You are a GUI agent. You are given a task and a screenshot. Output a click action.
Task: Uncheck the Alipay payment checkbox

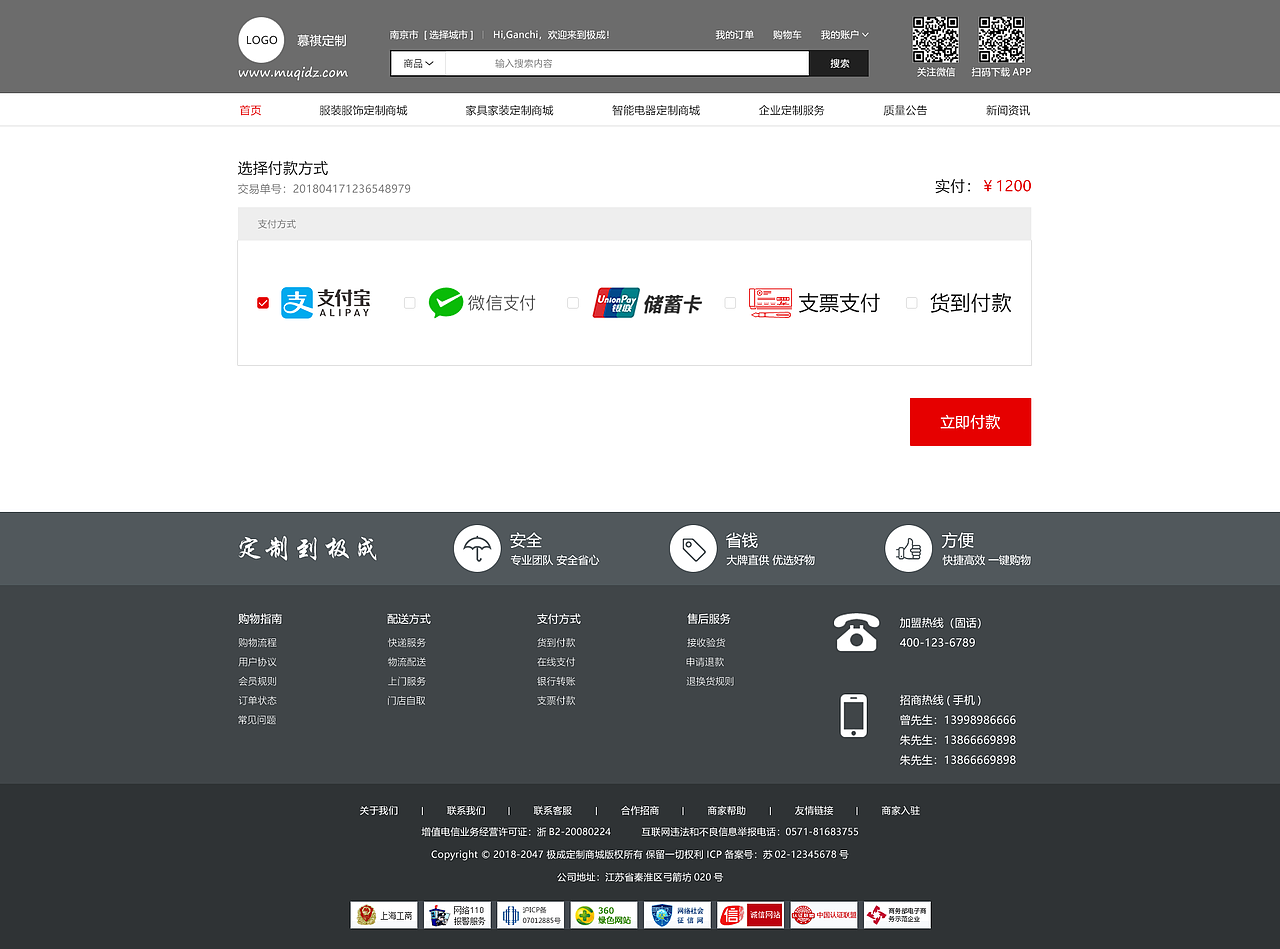(x=262, y=302)
